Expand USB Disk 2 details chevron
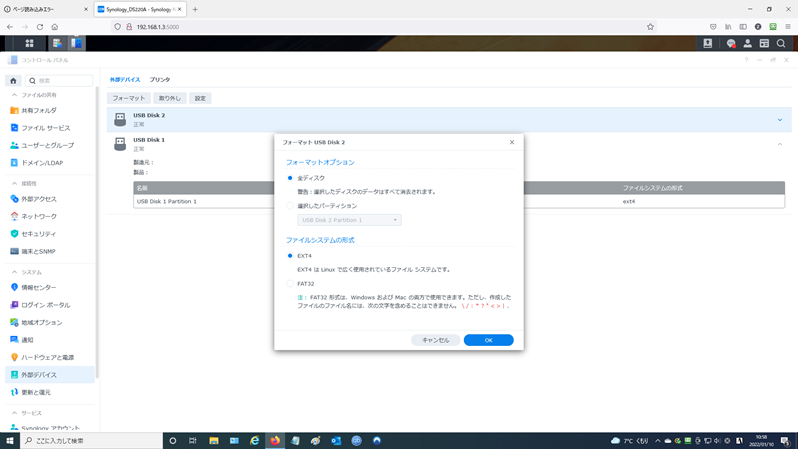The height and width of the screenshot is (449, 798). [x=780, y=120]
